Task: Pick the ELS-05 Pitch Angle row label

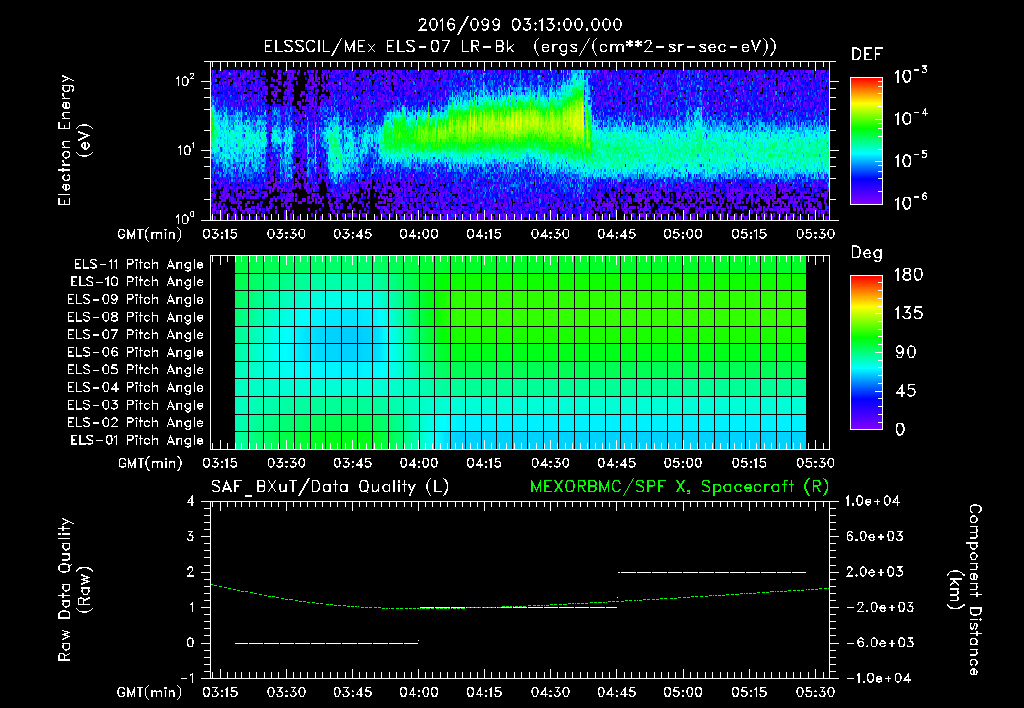Action: (136, 370)
